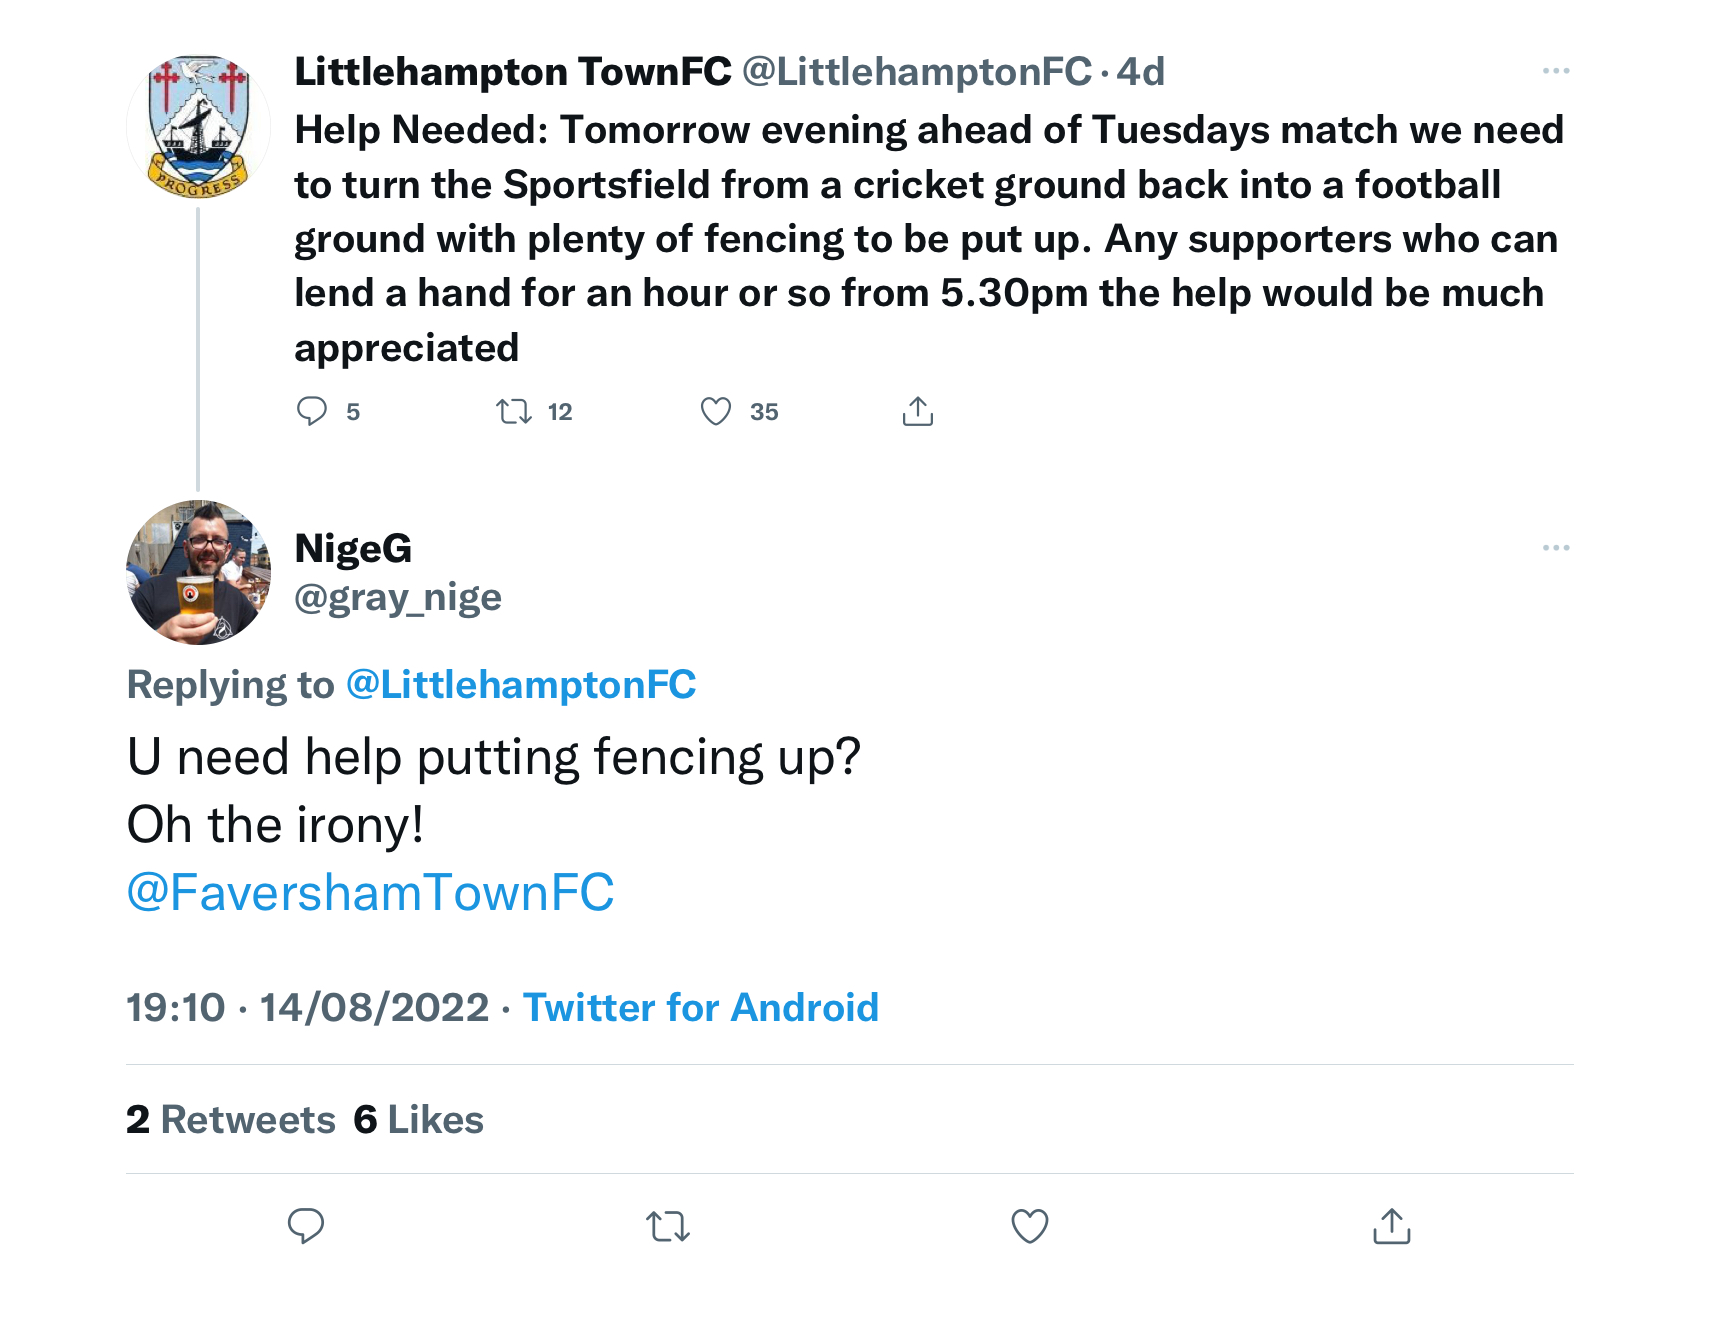Open more options menu for NigeG's tweet
1711x1332 pixels.
[1556, 548]
